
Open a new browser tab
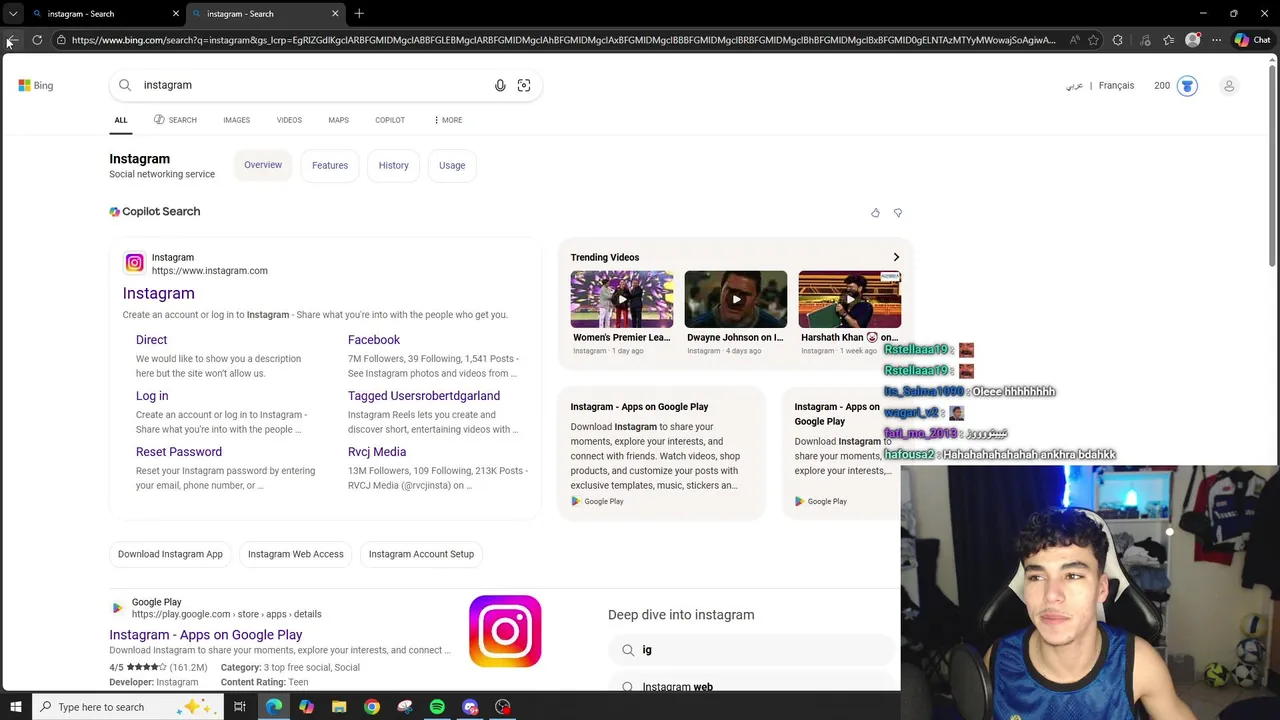coord(359,13)
